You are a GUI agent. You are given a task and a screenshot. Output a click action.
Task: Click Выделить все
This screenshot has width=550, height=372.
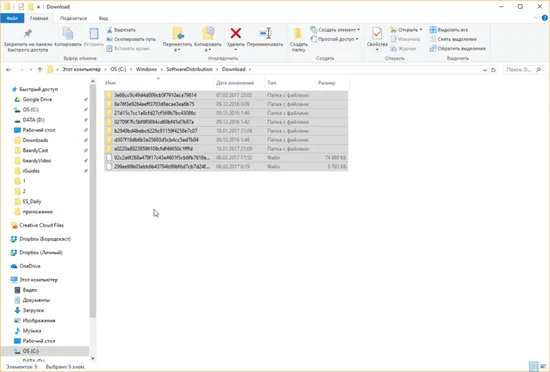(449, 30)
